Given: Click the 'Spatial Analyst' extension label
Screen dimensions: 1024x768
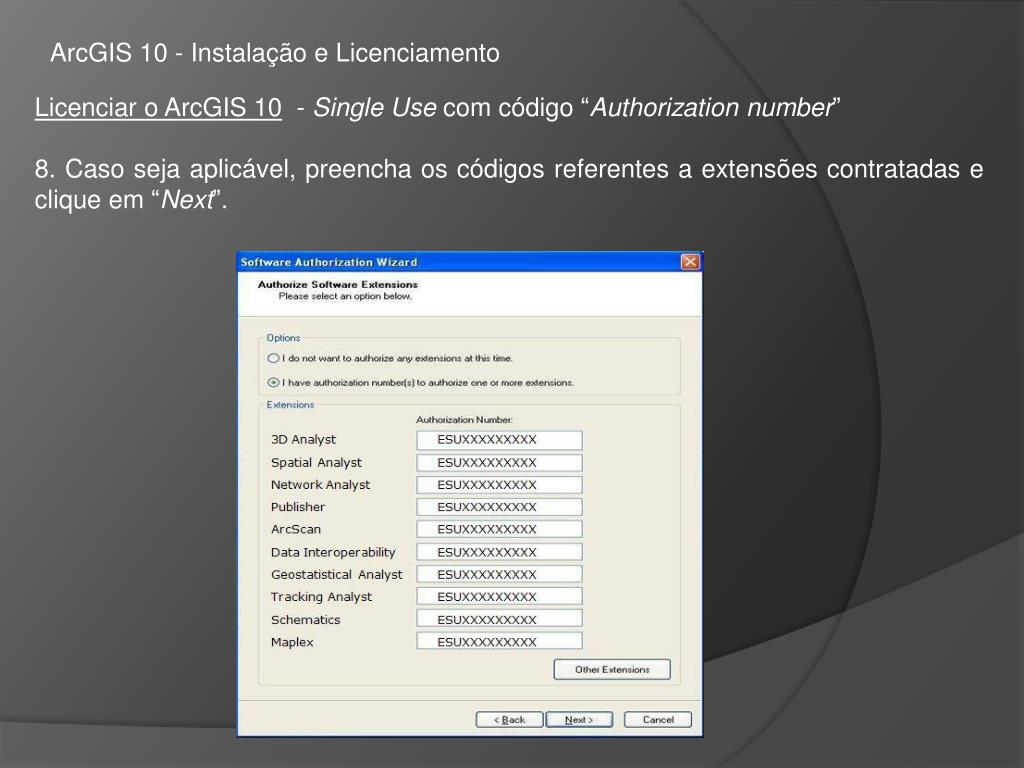Looking at the screenshot, I should pyautogui.click(x=316, y=462).
